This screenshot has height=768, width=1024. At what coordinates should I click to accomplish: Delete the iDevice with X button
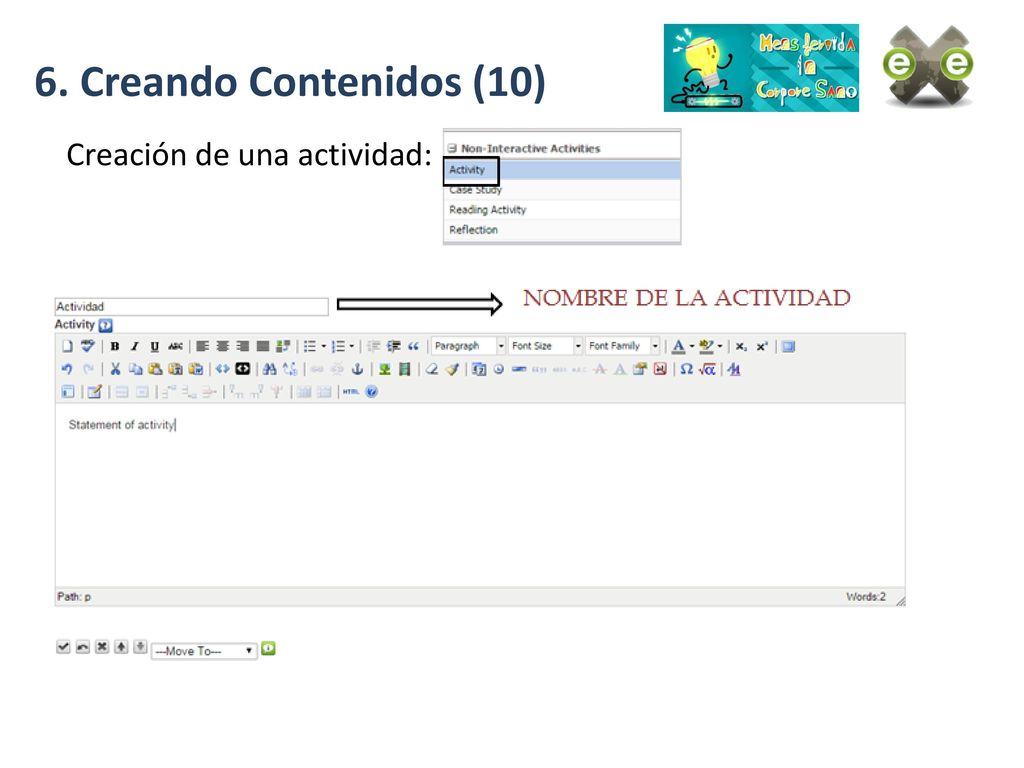coord(102,647)
